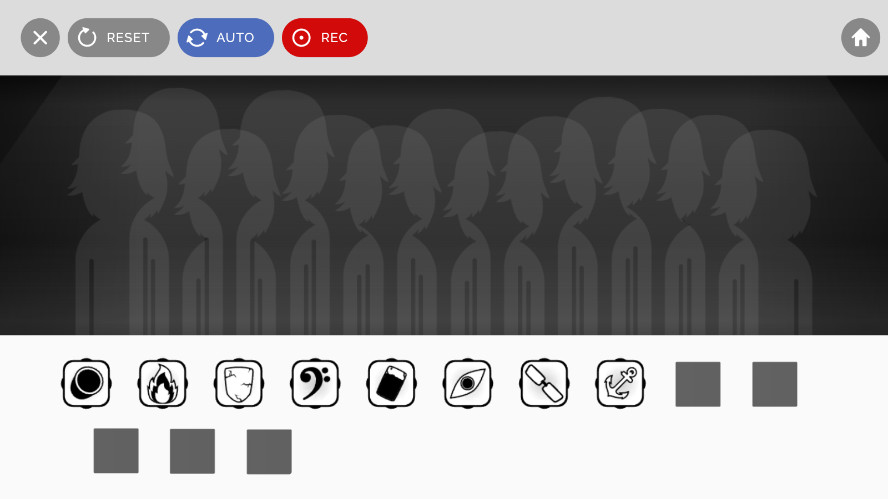Viewport: 888px width, 499px height.
Task: Click the black phone card icon
Action: pos(391,383)
